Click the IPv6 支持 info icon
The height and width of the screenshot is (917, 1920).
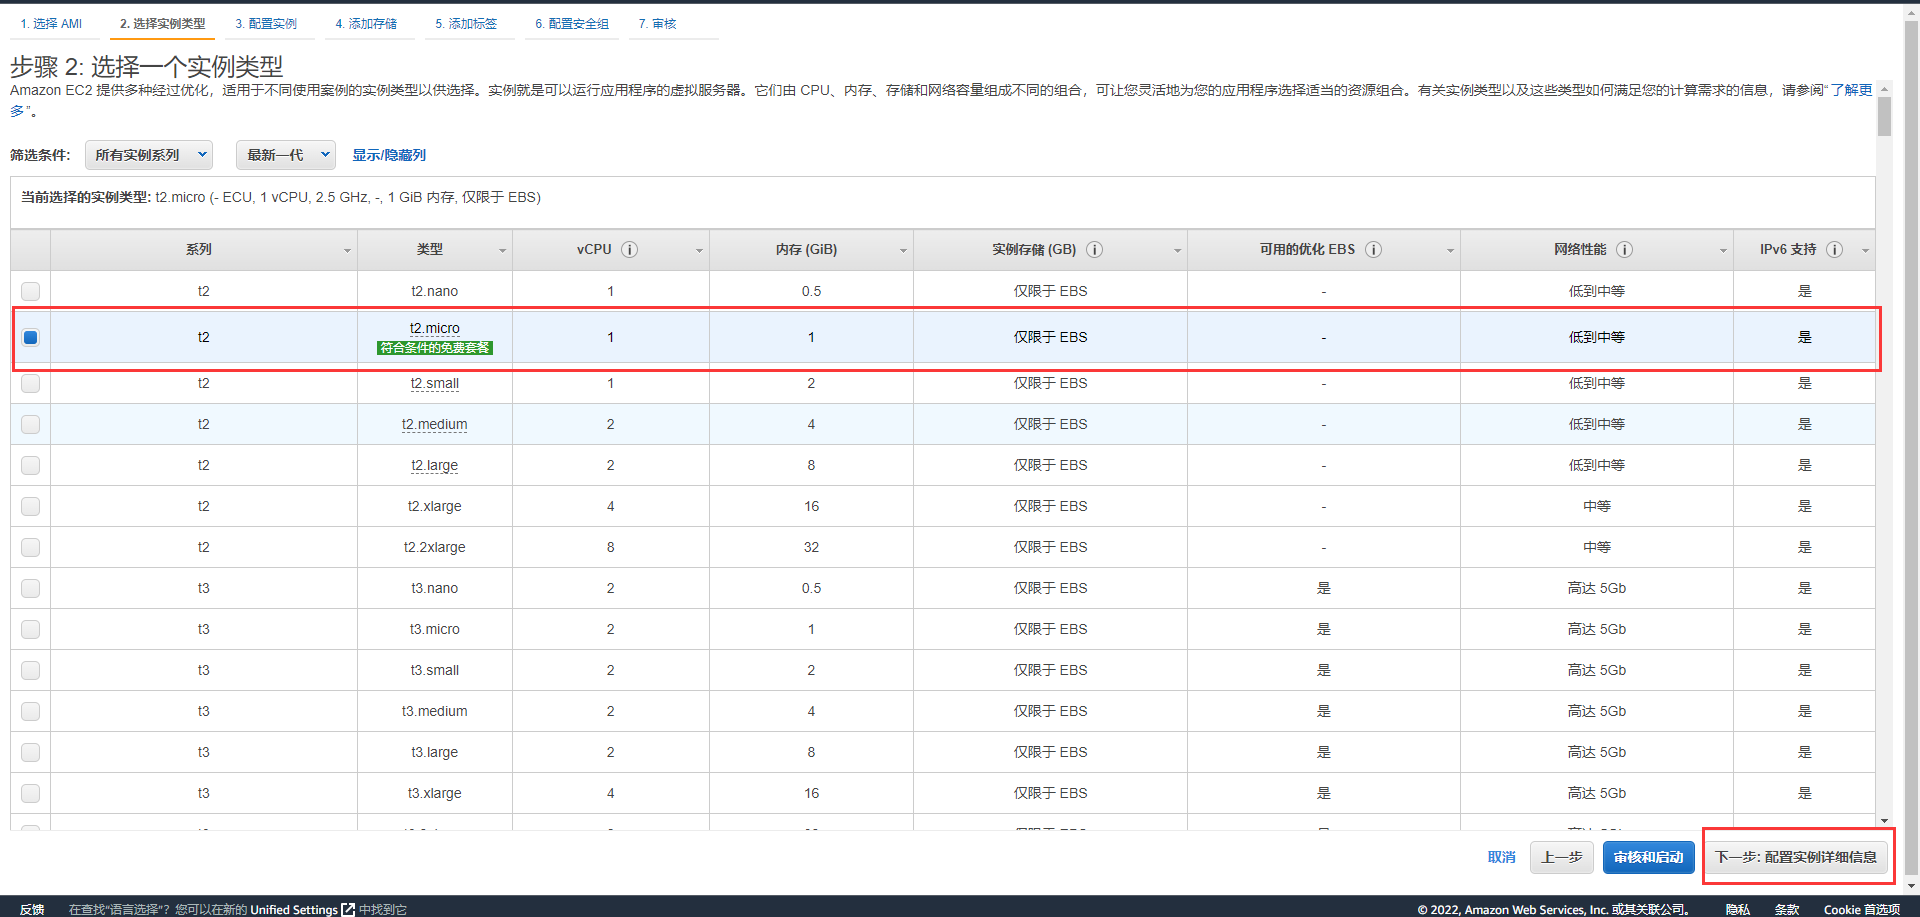coord(1834,250)
